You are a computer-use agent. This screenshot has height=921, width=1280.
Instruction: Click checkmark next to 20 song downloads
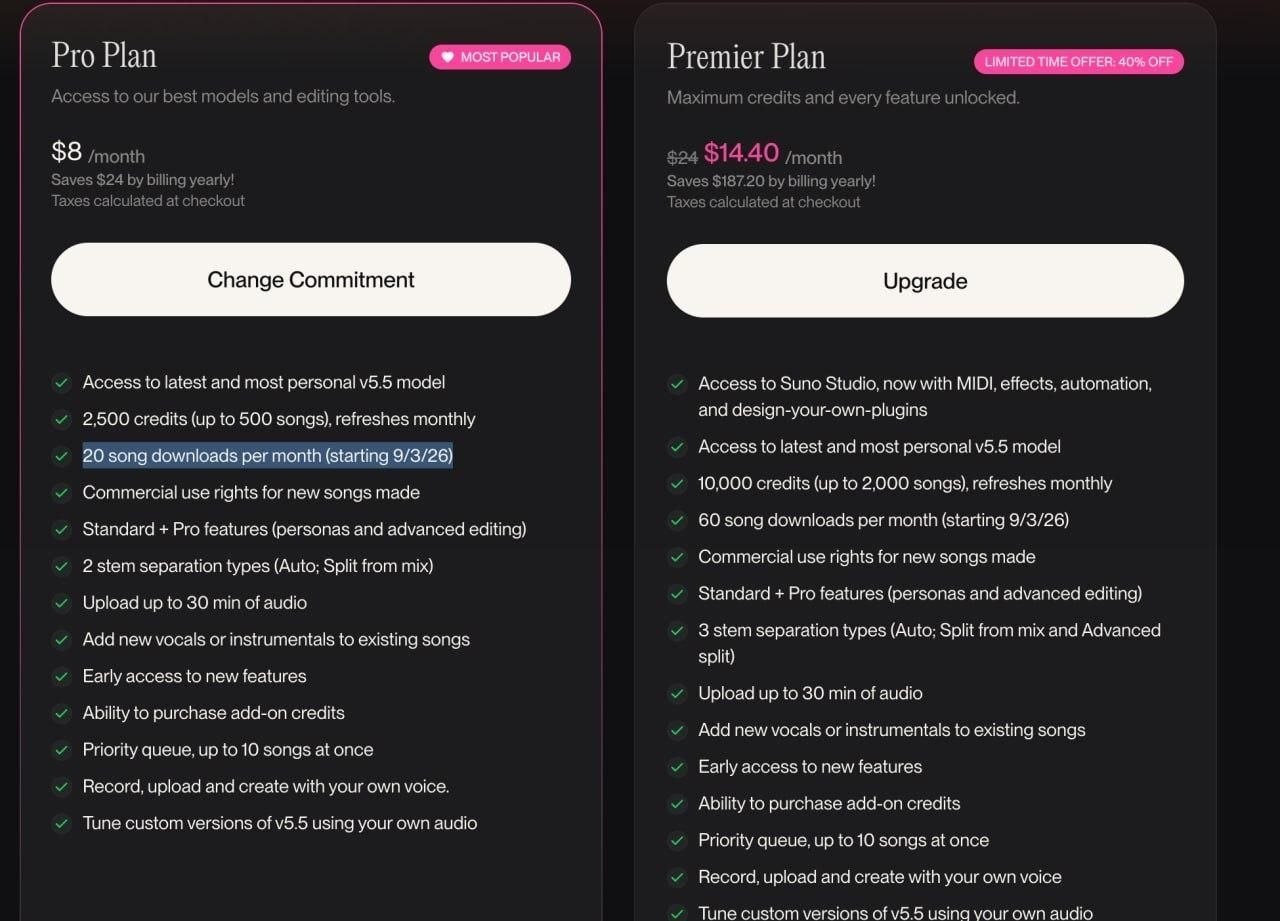point(62,456)
